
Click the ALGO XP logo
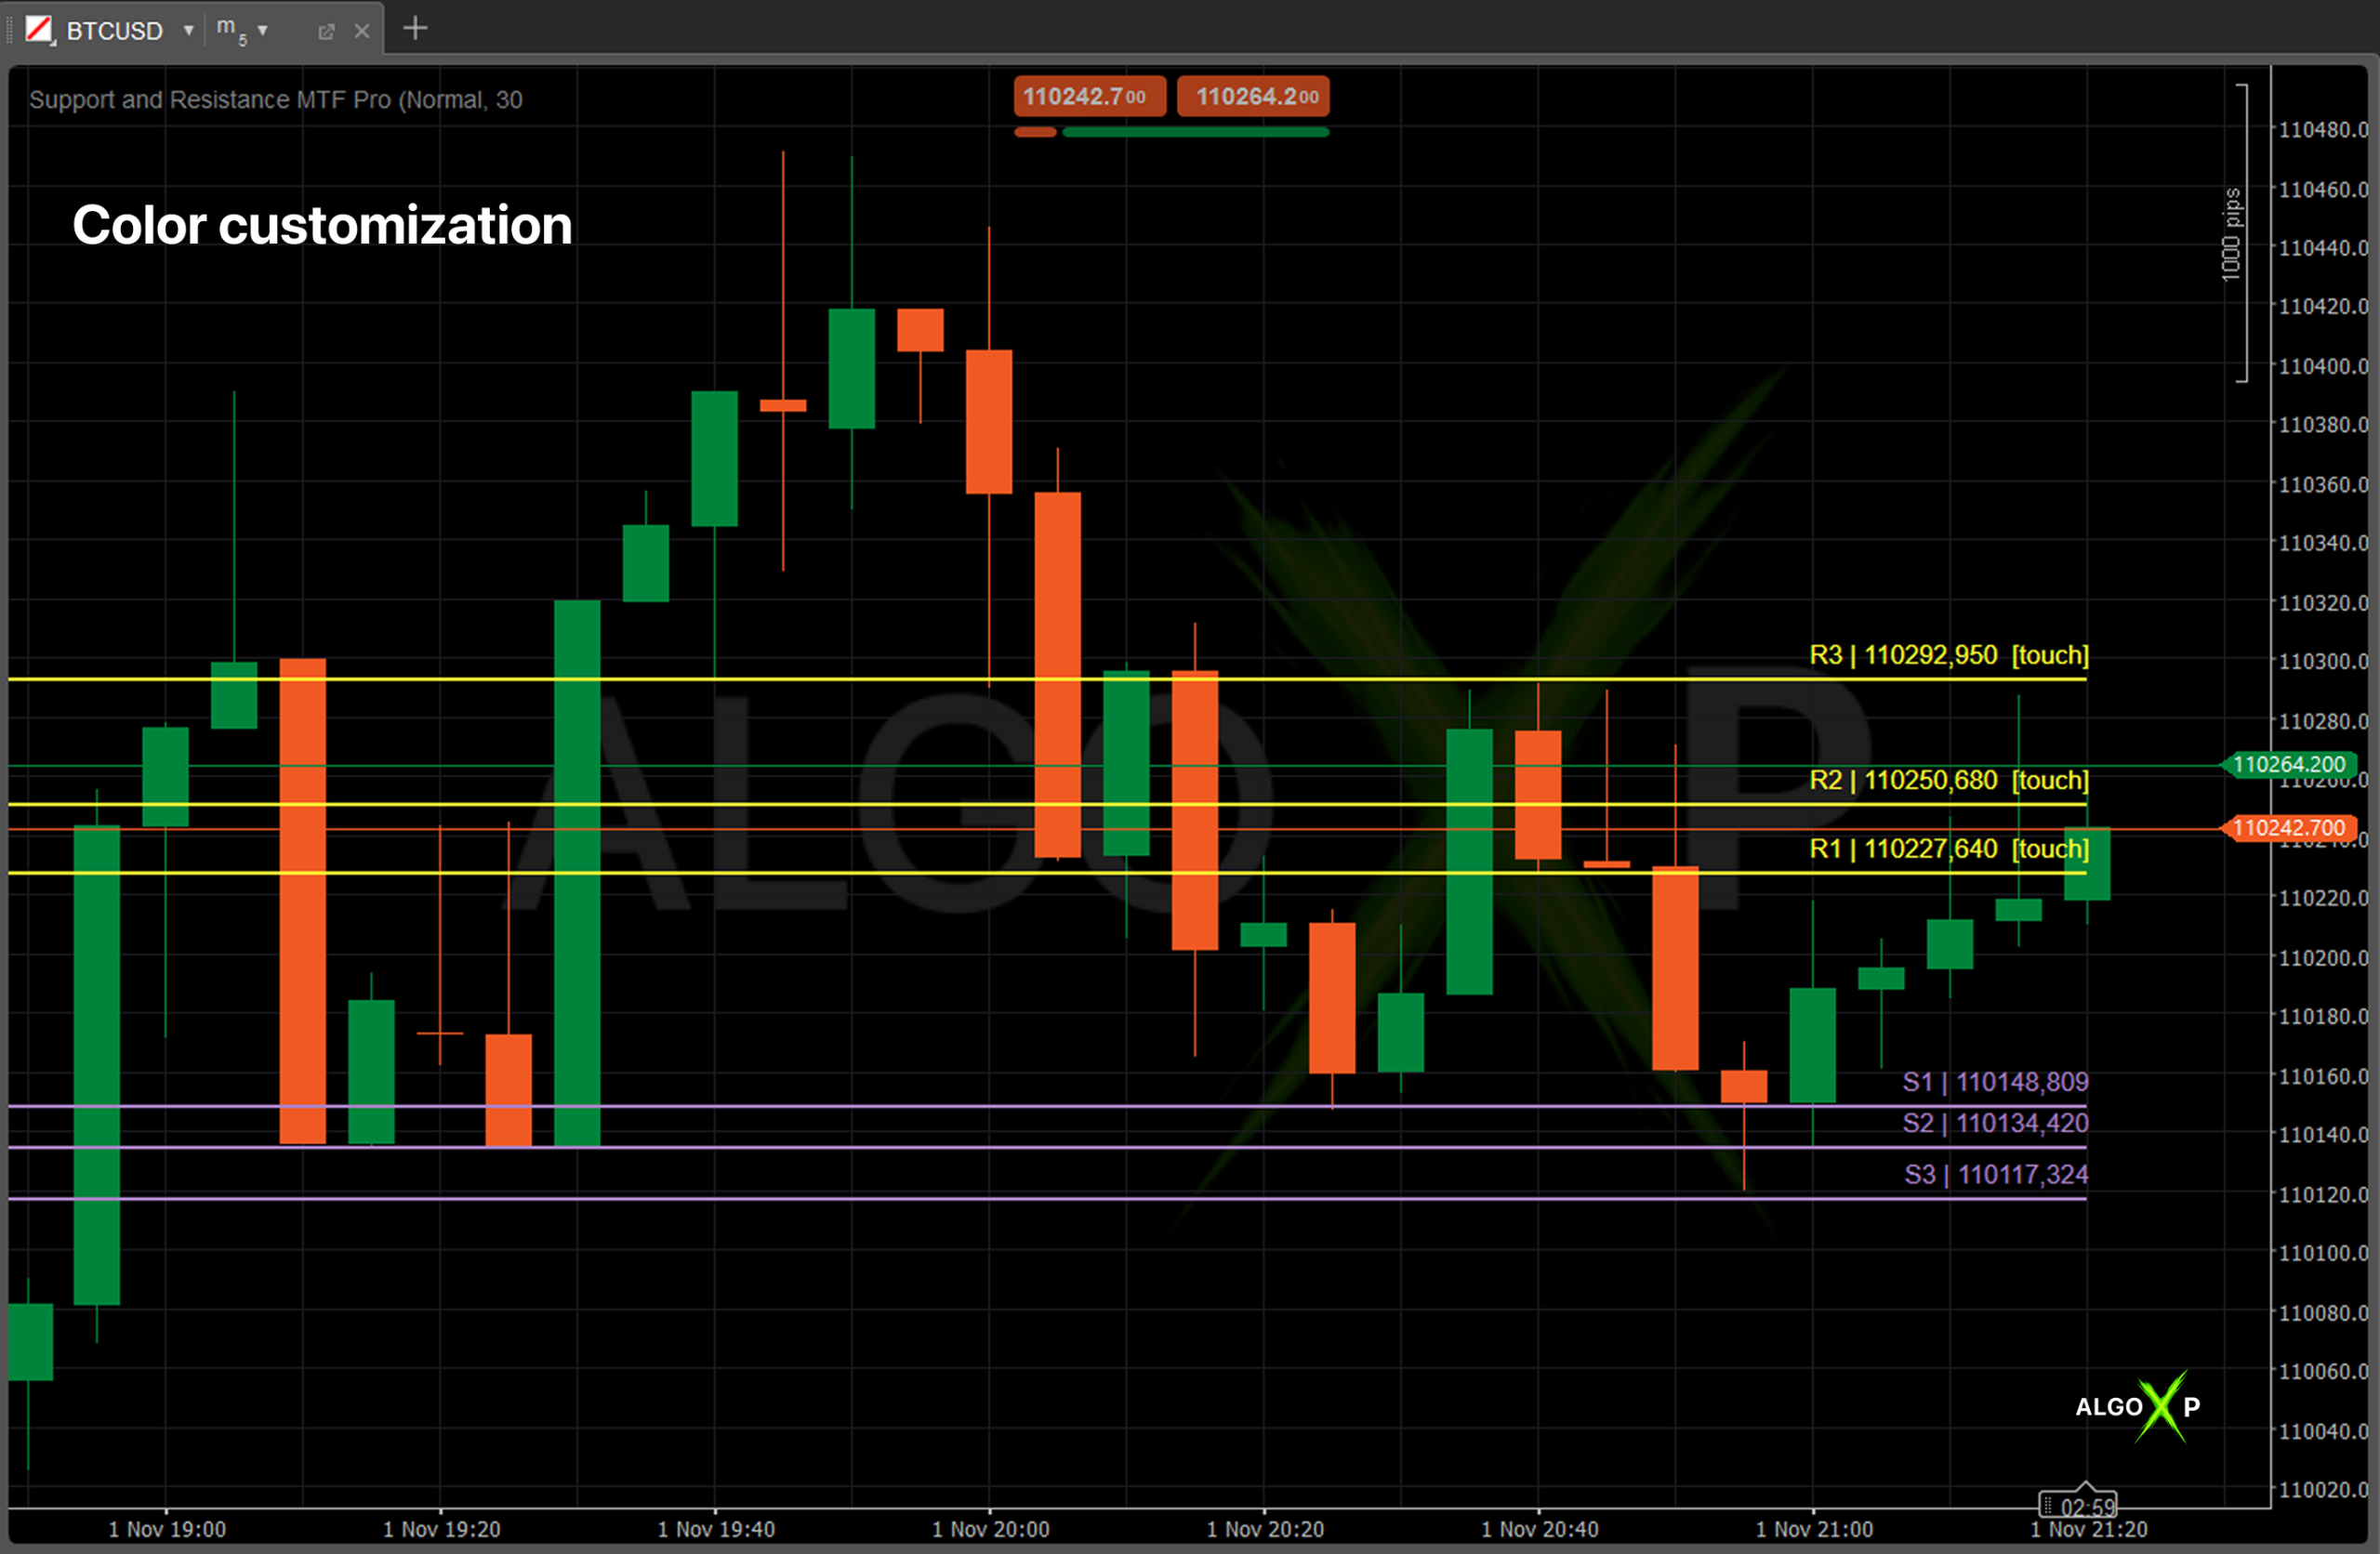(2137, 1406)
